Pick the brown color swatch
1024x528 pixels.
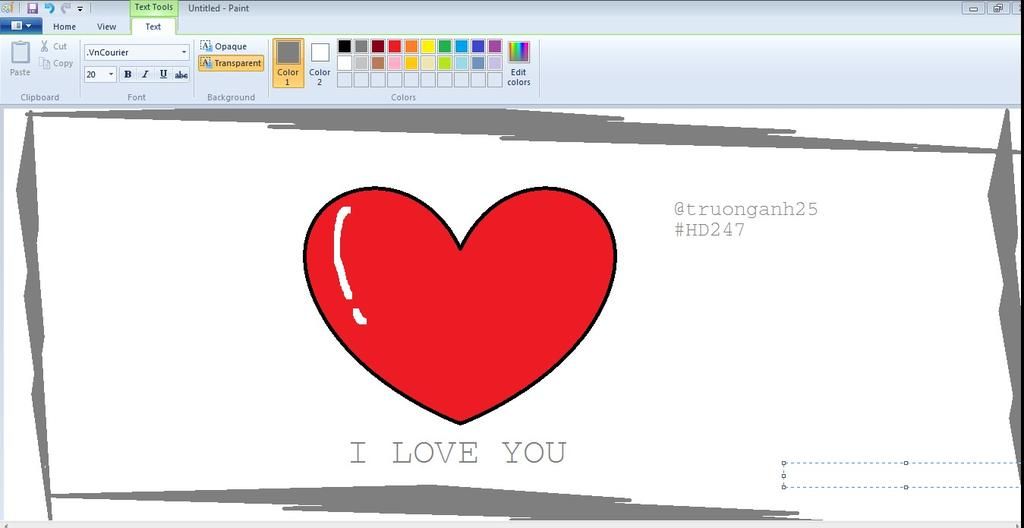378,63
